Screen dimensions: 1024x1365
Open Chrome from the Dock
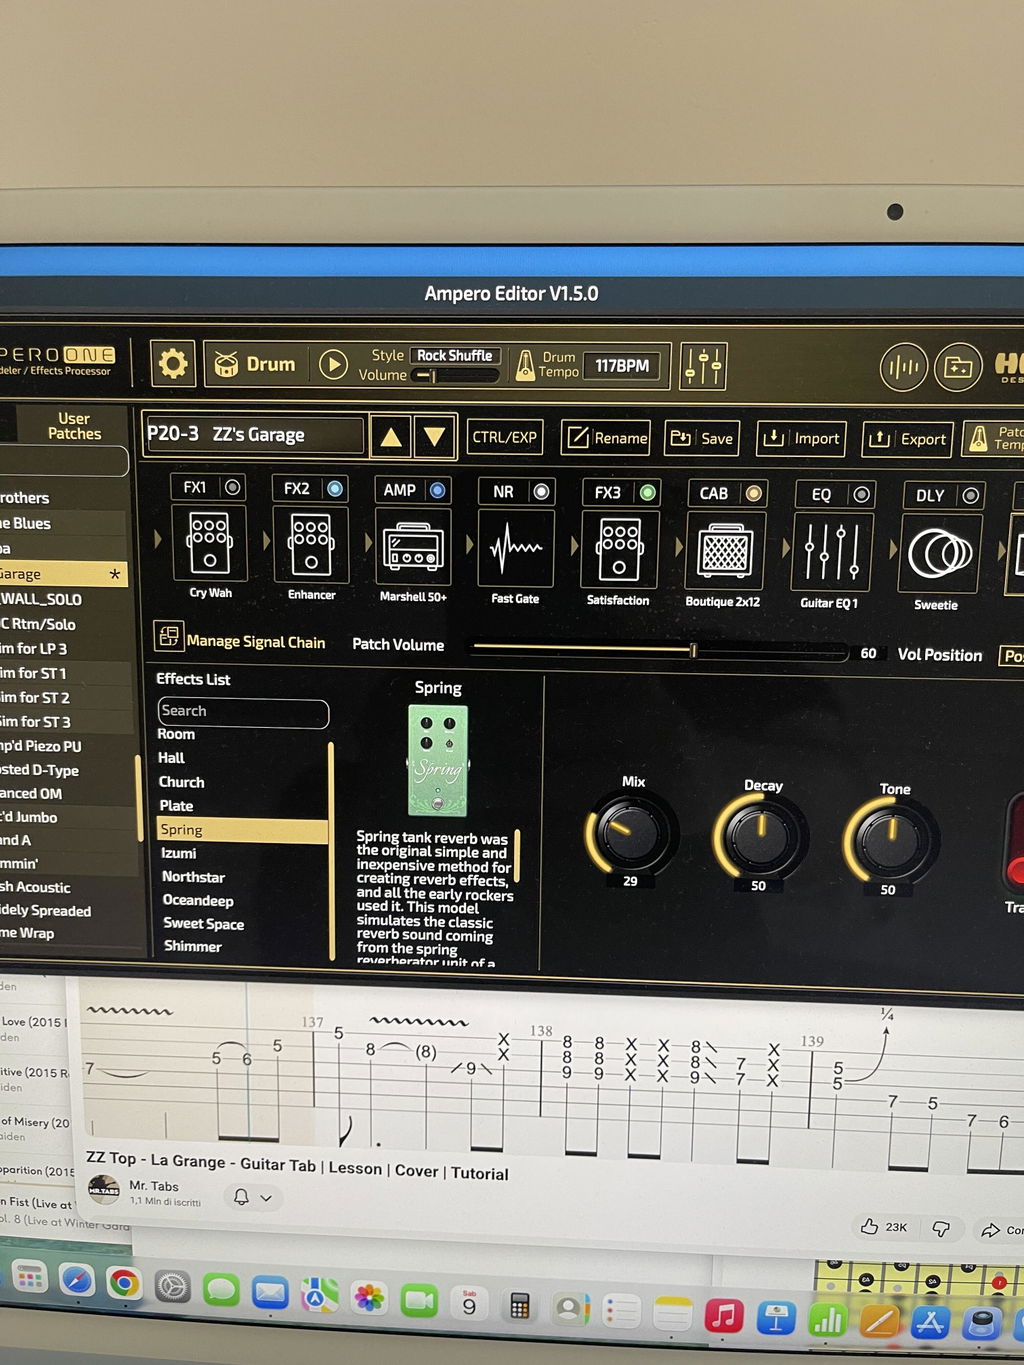[x=124, y=1281]
